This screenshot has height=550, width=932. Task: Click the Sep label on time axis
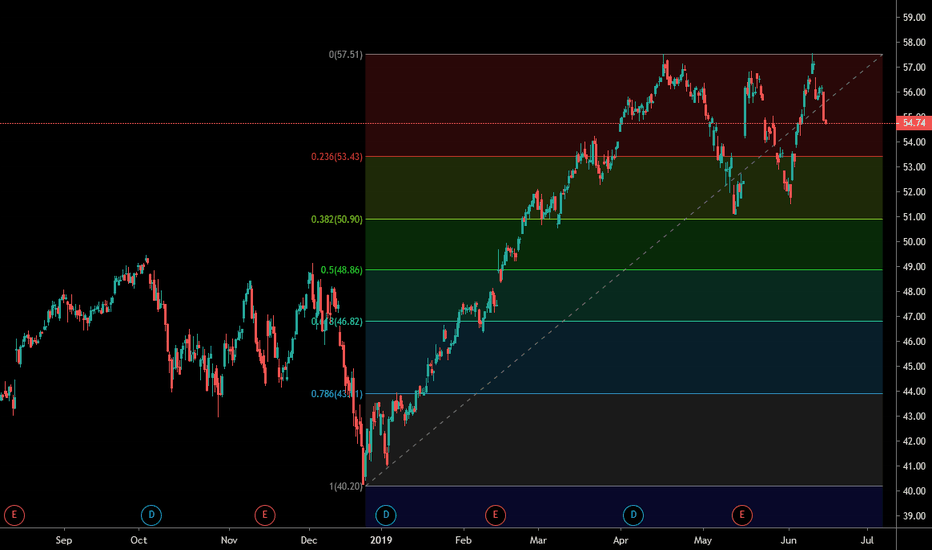[64, 540]
